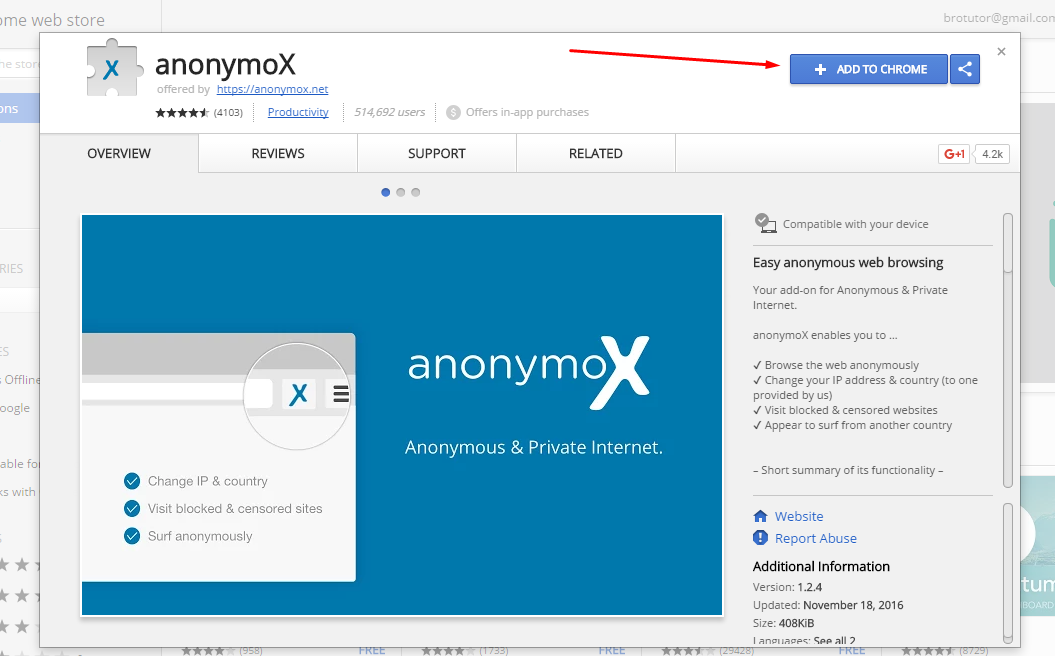
Task: Select the third screenshot carousel dot
Action: [x=416, y=192]
